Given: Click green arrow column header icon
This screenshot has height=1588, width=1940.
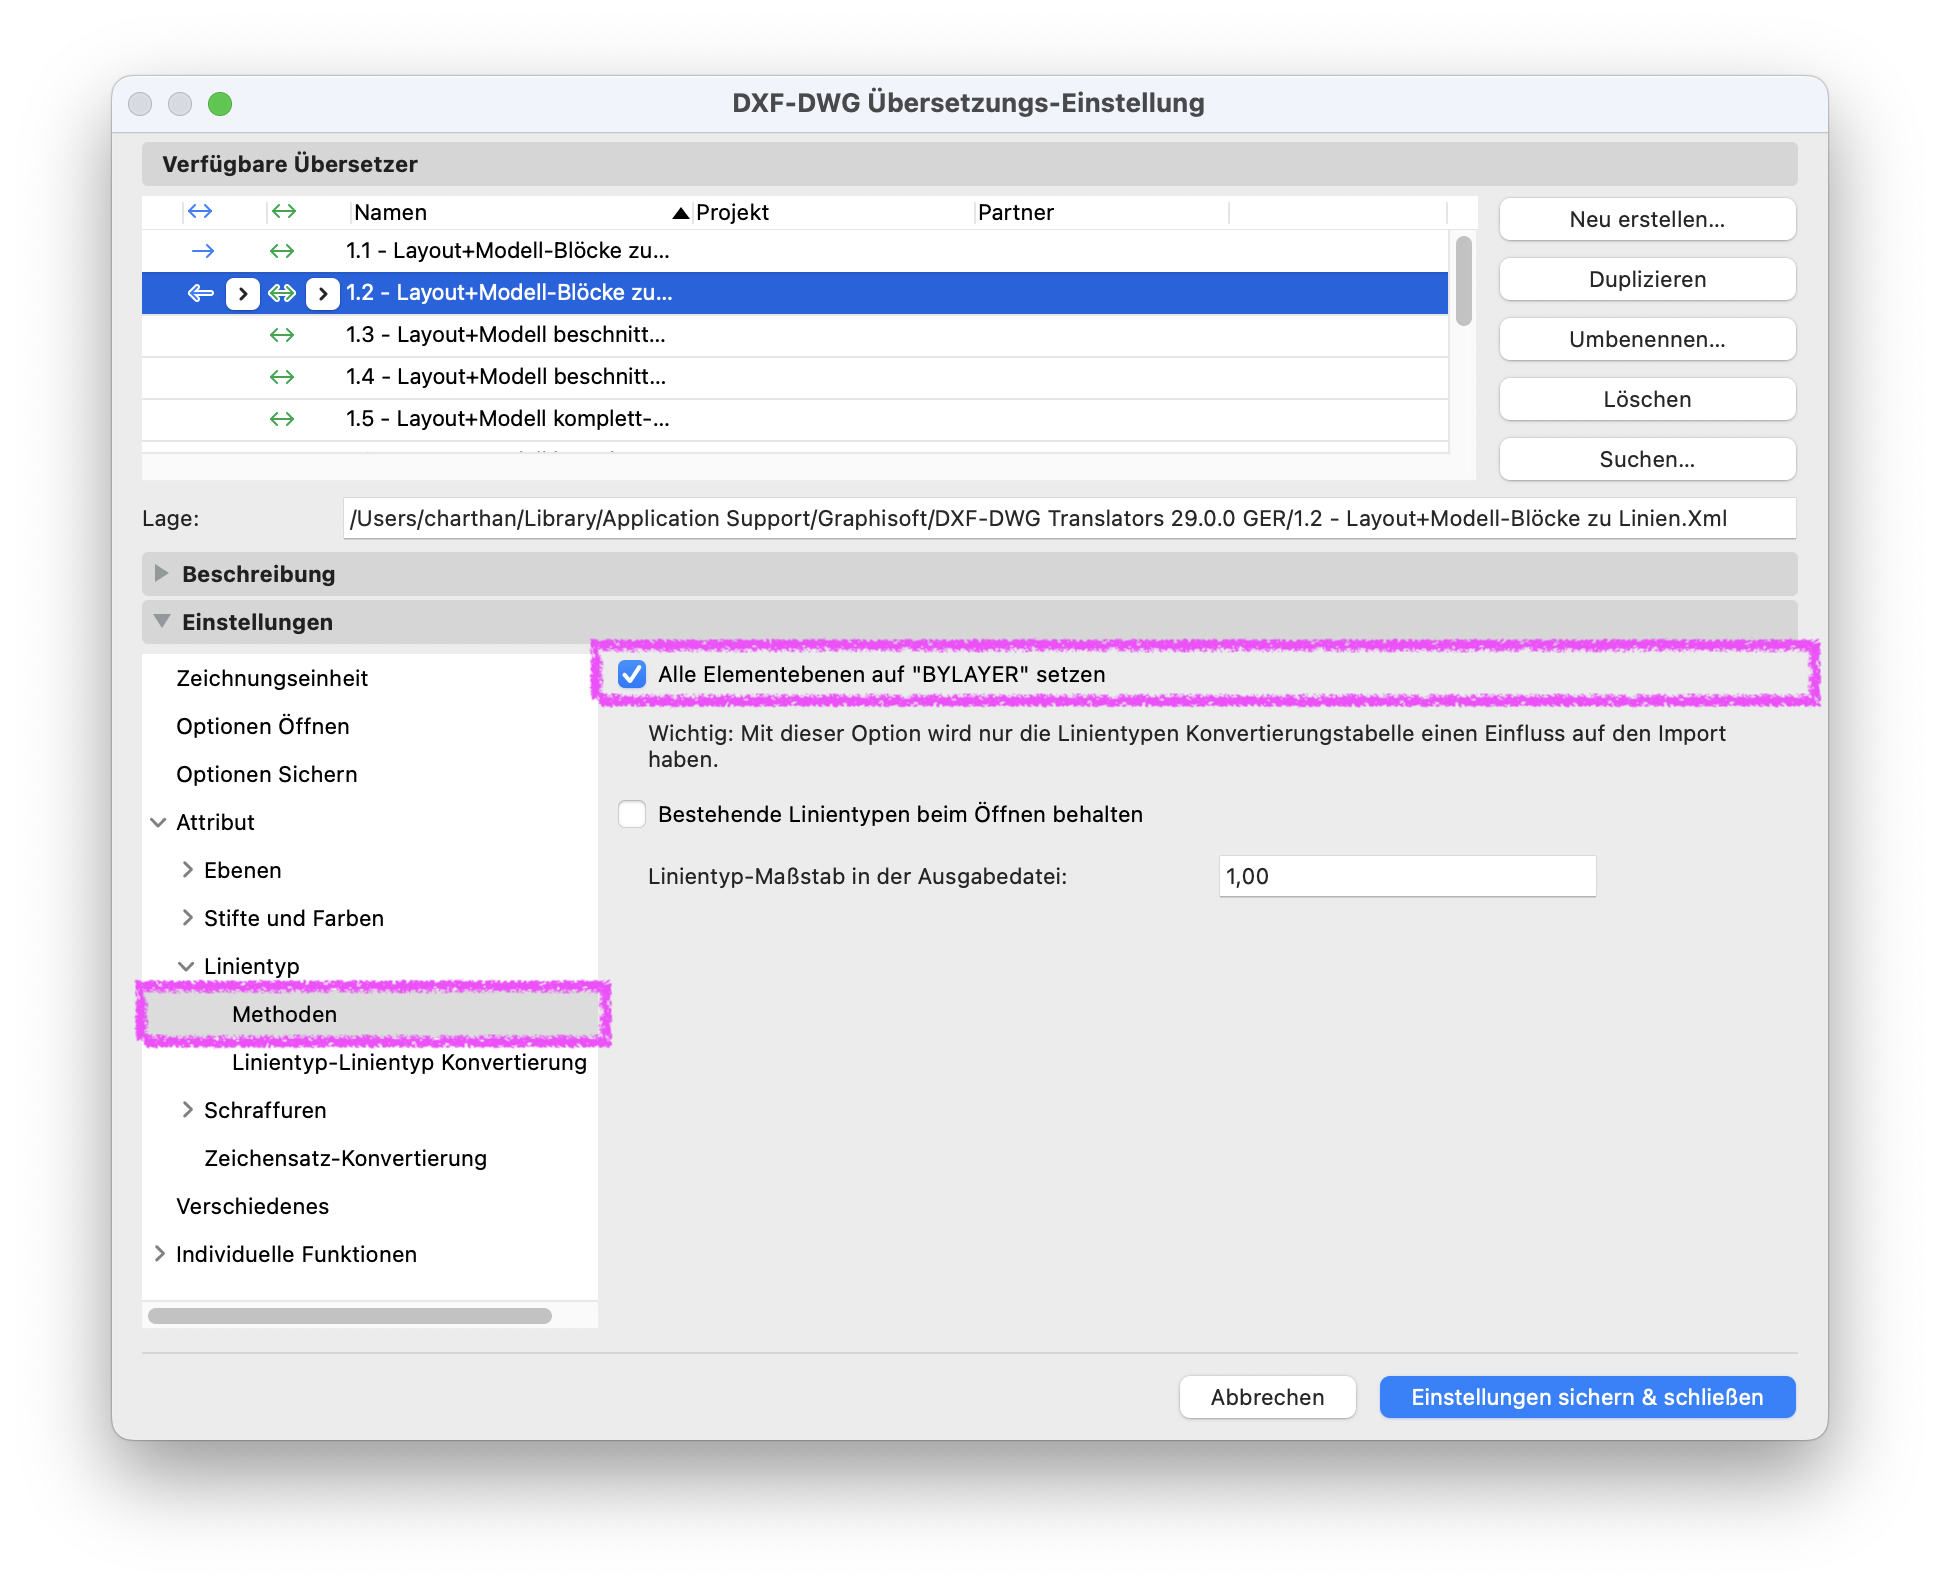Looking at the screenshot, I should point(284,211).
